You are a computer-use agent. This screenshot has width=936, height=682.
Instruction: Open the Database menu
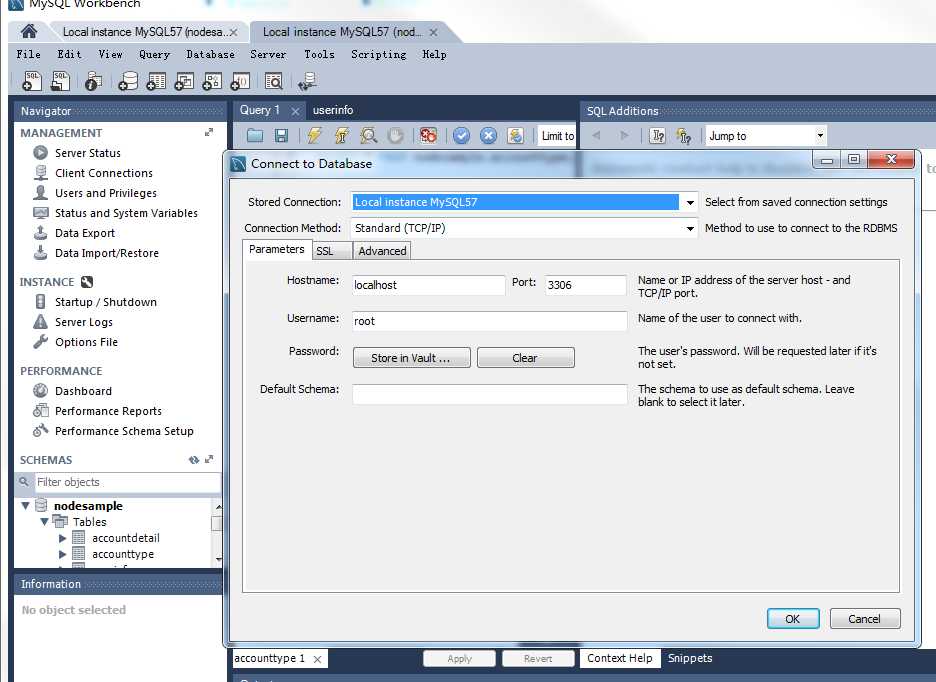(210, 54)
